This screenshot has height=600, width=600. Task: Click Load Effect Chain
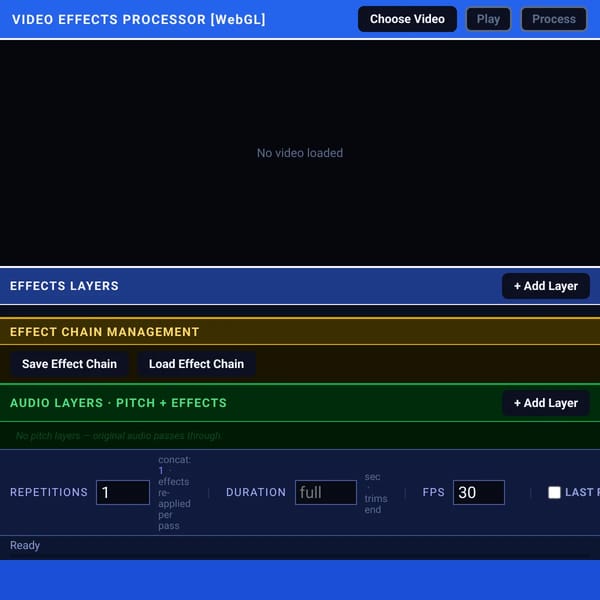pos(196,364)
